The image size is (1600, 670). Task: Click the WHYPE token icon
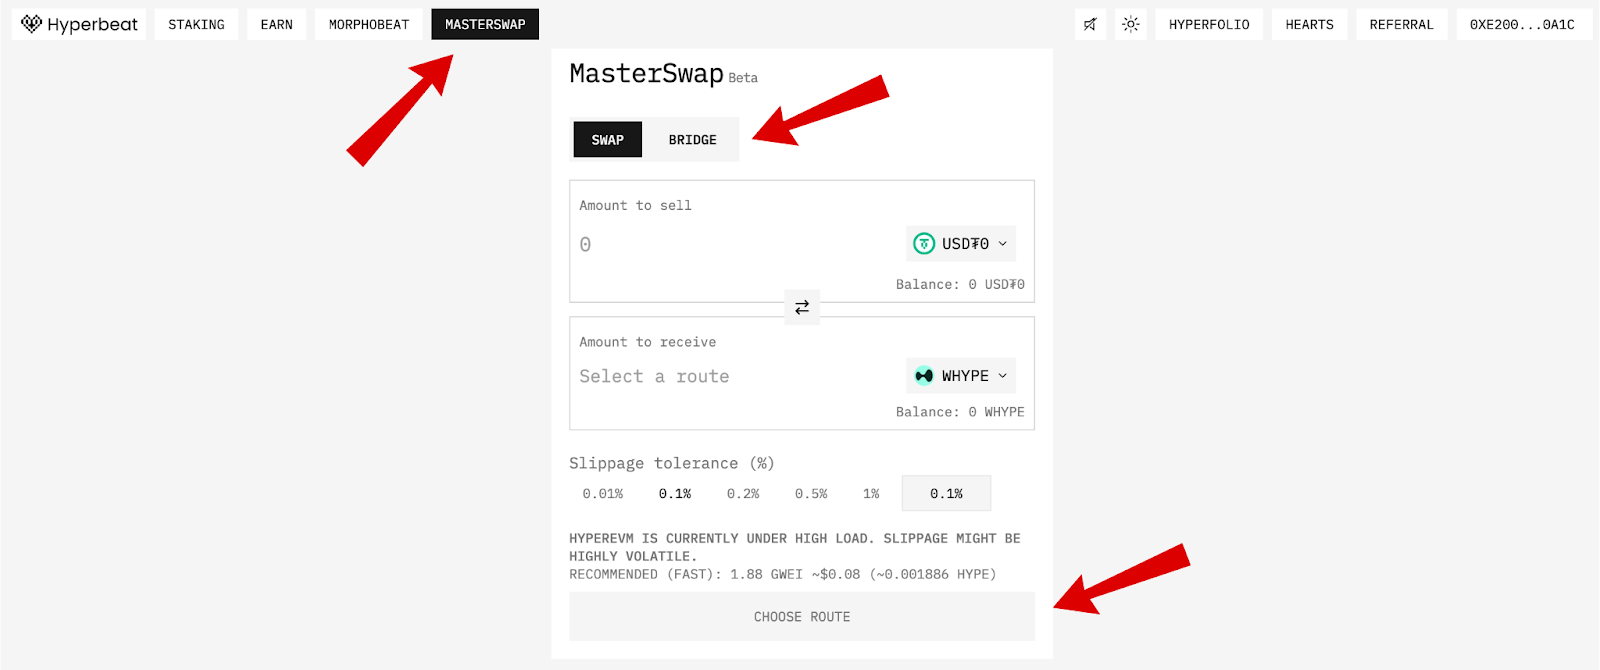(924, 376)
